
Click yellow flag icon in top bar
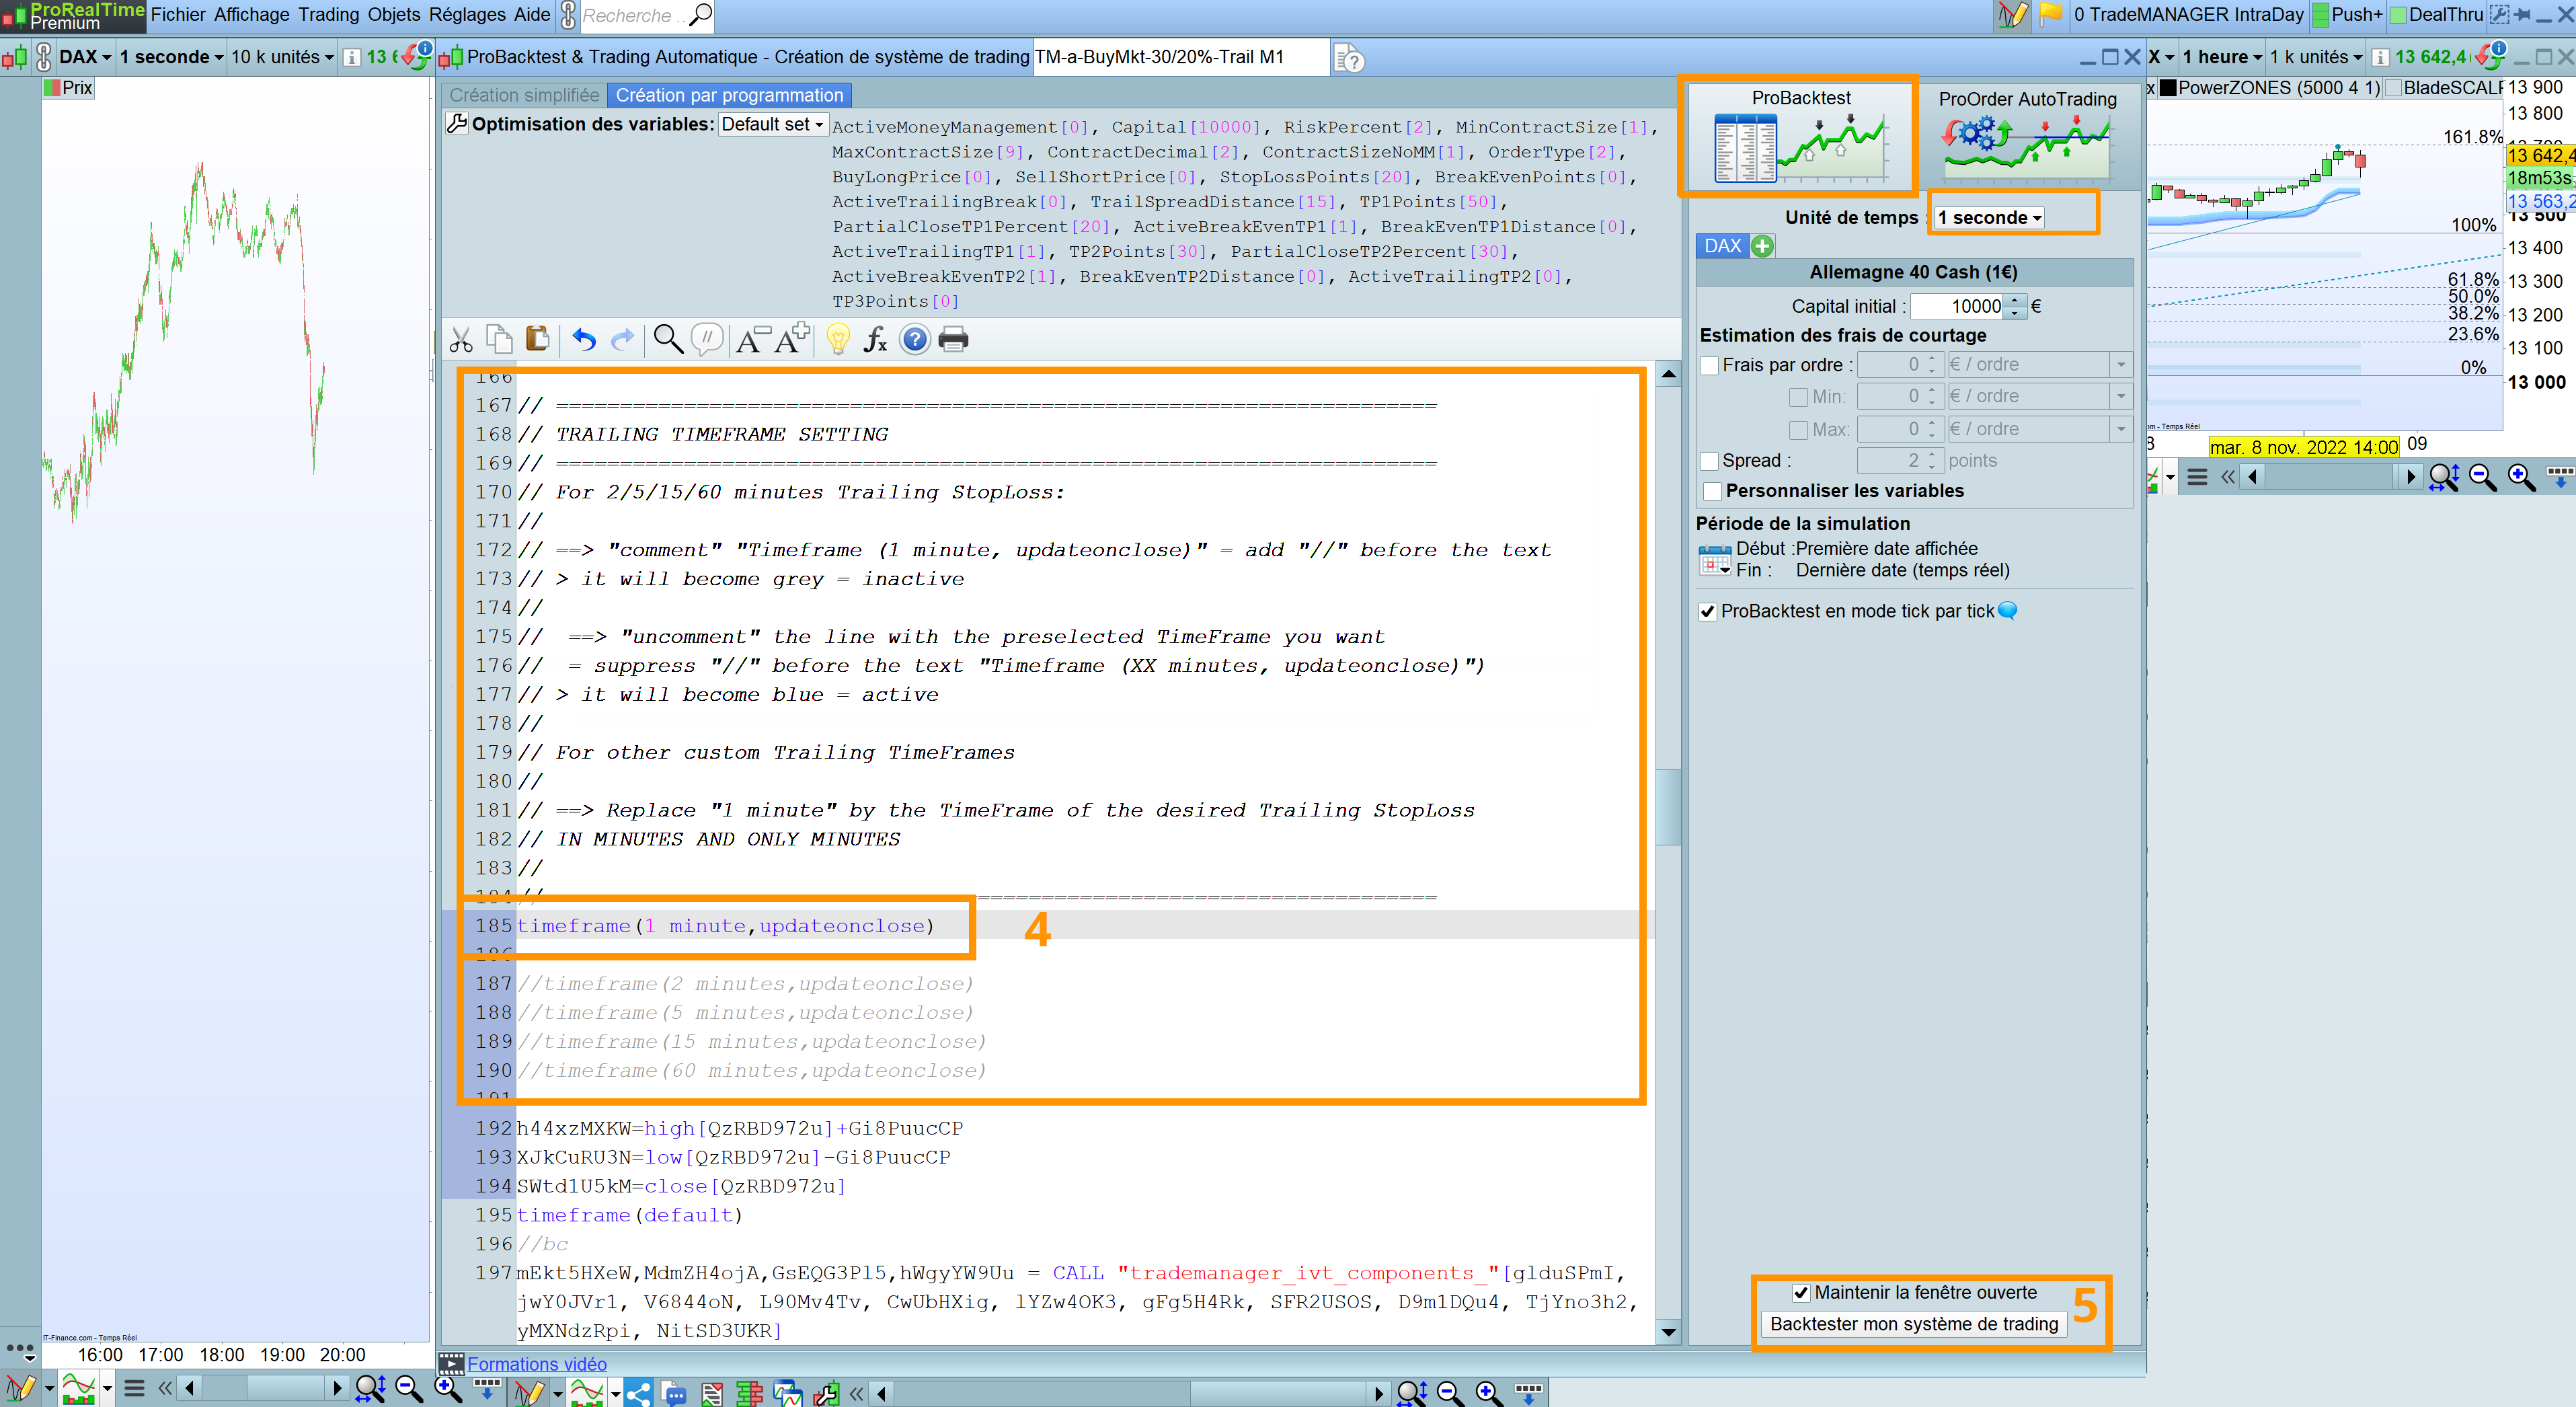pyautogui.click(x=2051, y=14)
